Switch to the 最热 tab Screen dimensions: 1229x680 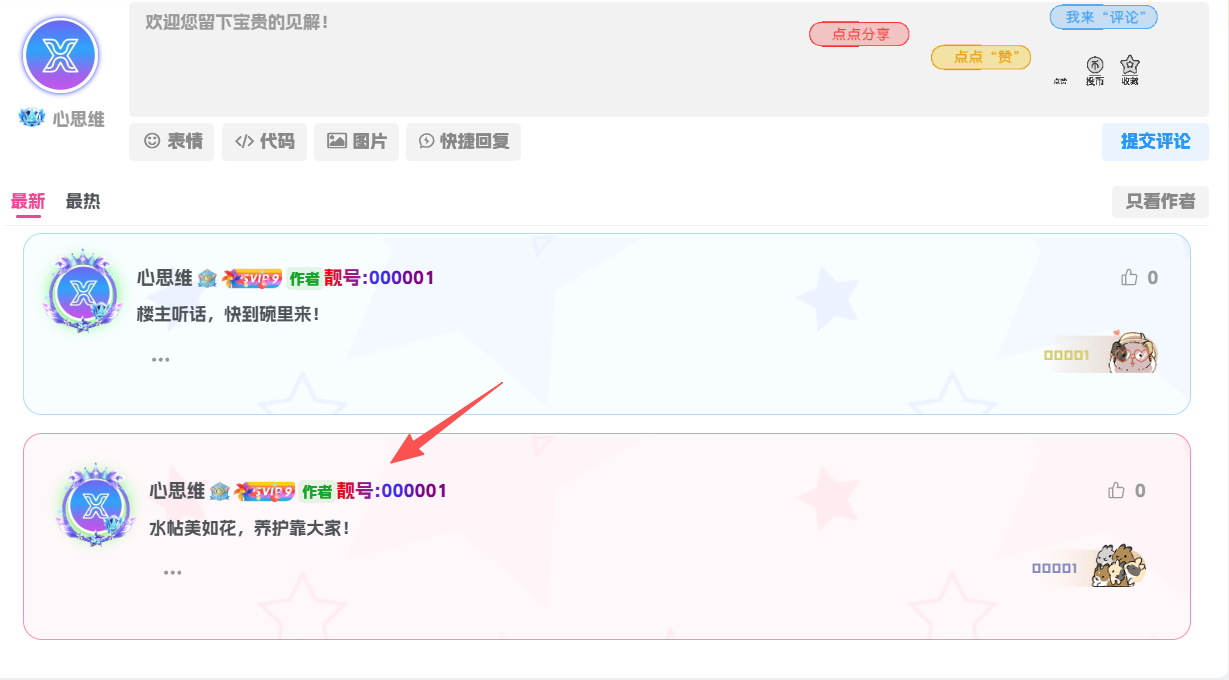[83, 201]
